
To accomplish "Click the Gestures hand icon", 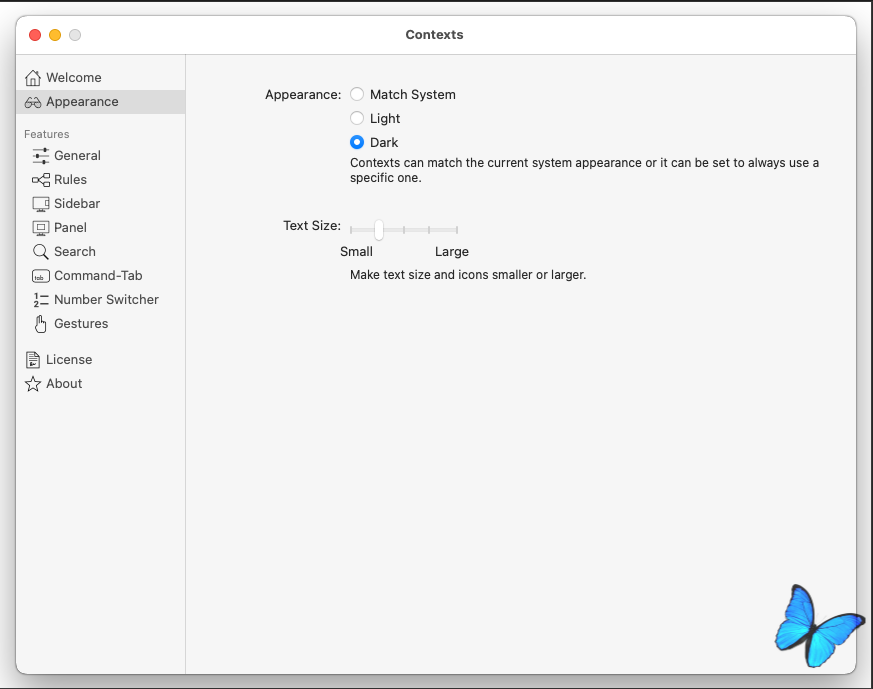I will pyautogui.click(x=41, y=324).
